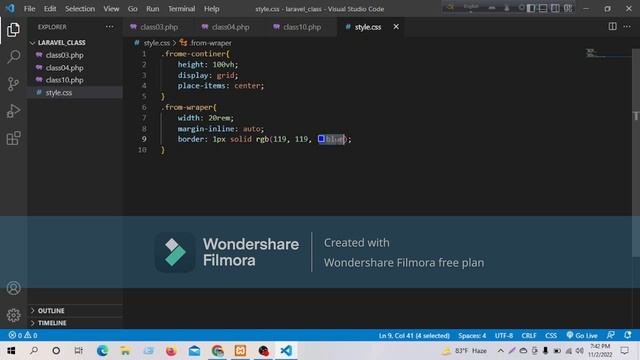Open the Selection menu
The height and width of the screenshot is (360, 640).
(80, 9)
